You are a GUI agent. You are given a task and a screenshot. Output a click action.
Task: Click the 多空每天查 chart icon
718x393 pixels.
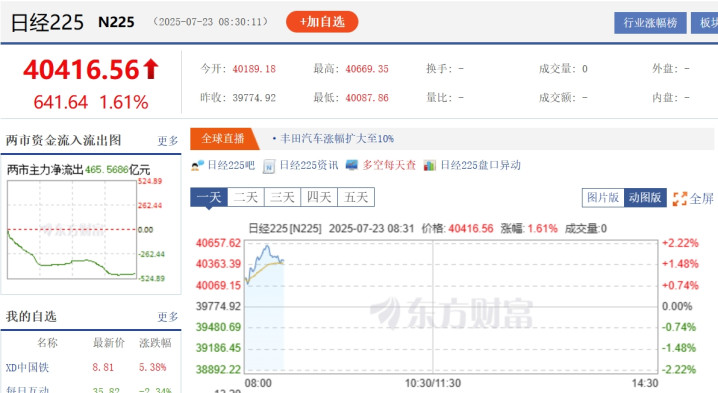352,165
